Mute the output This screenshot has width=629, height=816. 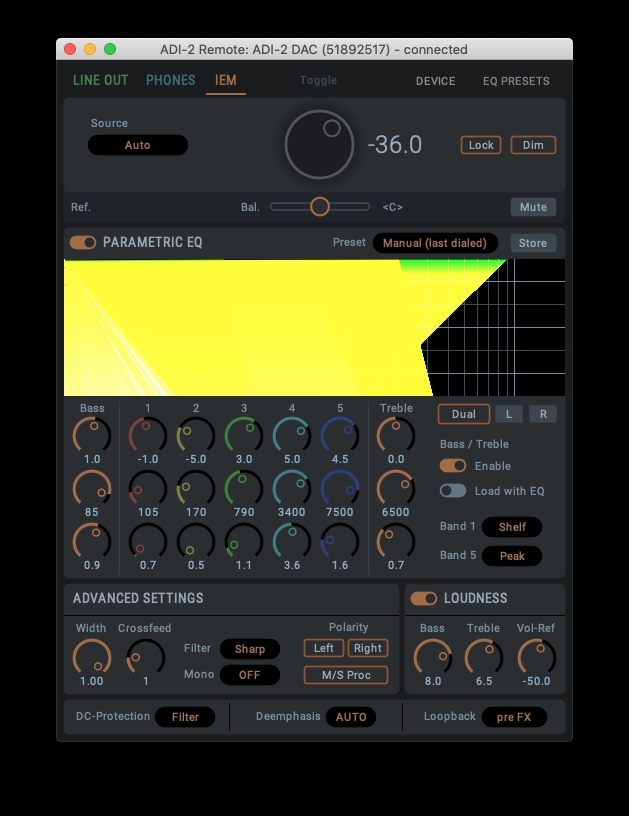point(533,207)
